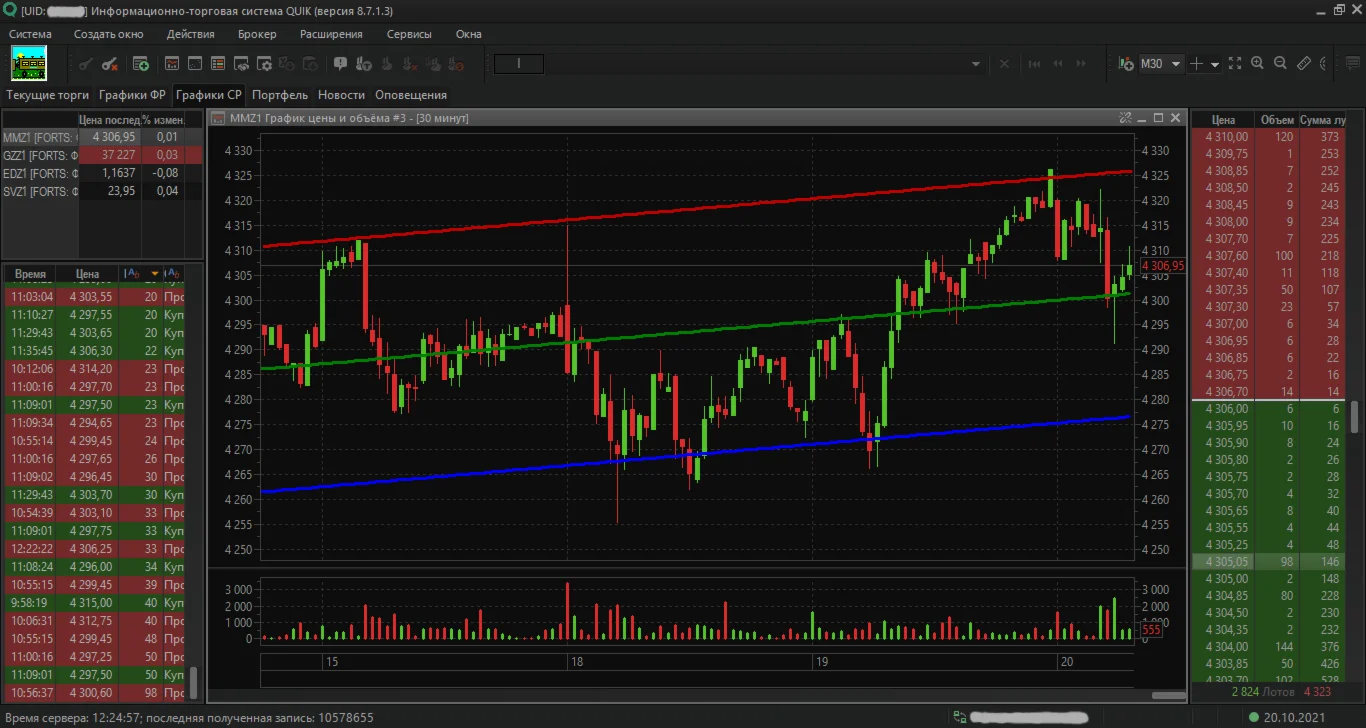
Task: Expand the long empty combo box dropdown
Action: 977,64
